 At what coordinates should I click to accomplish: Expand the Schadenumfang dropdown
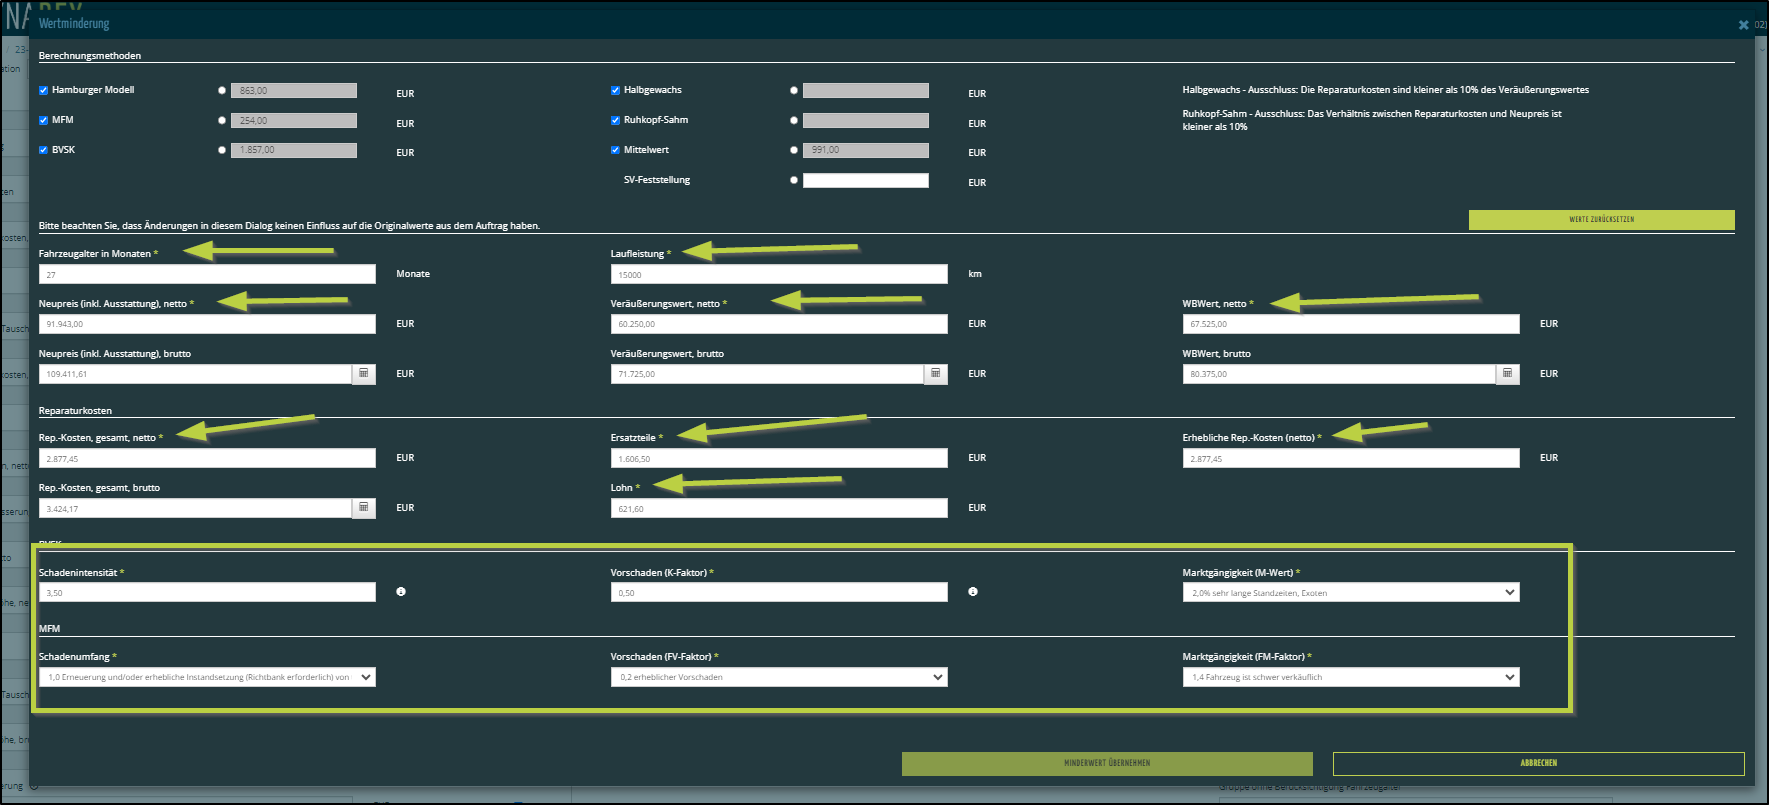pos(207,677)
